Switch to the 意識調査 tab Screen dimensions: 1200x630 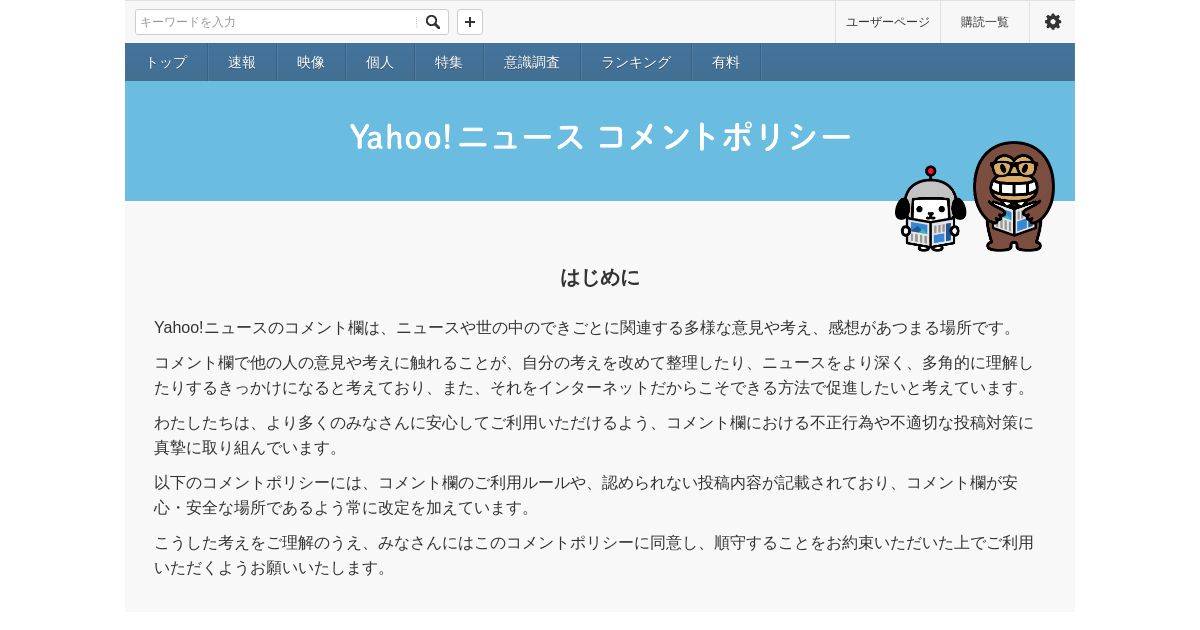coord(532,62)
